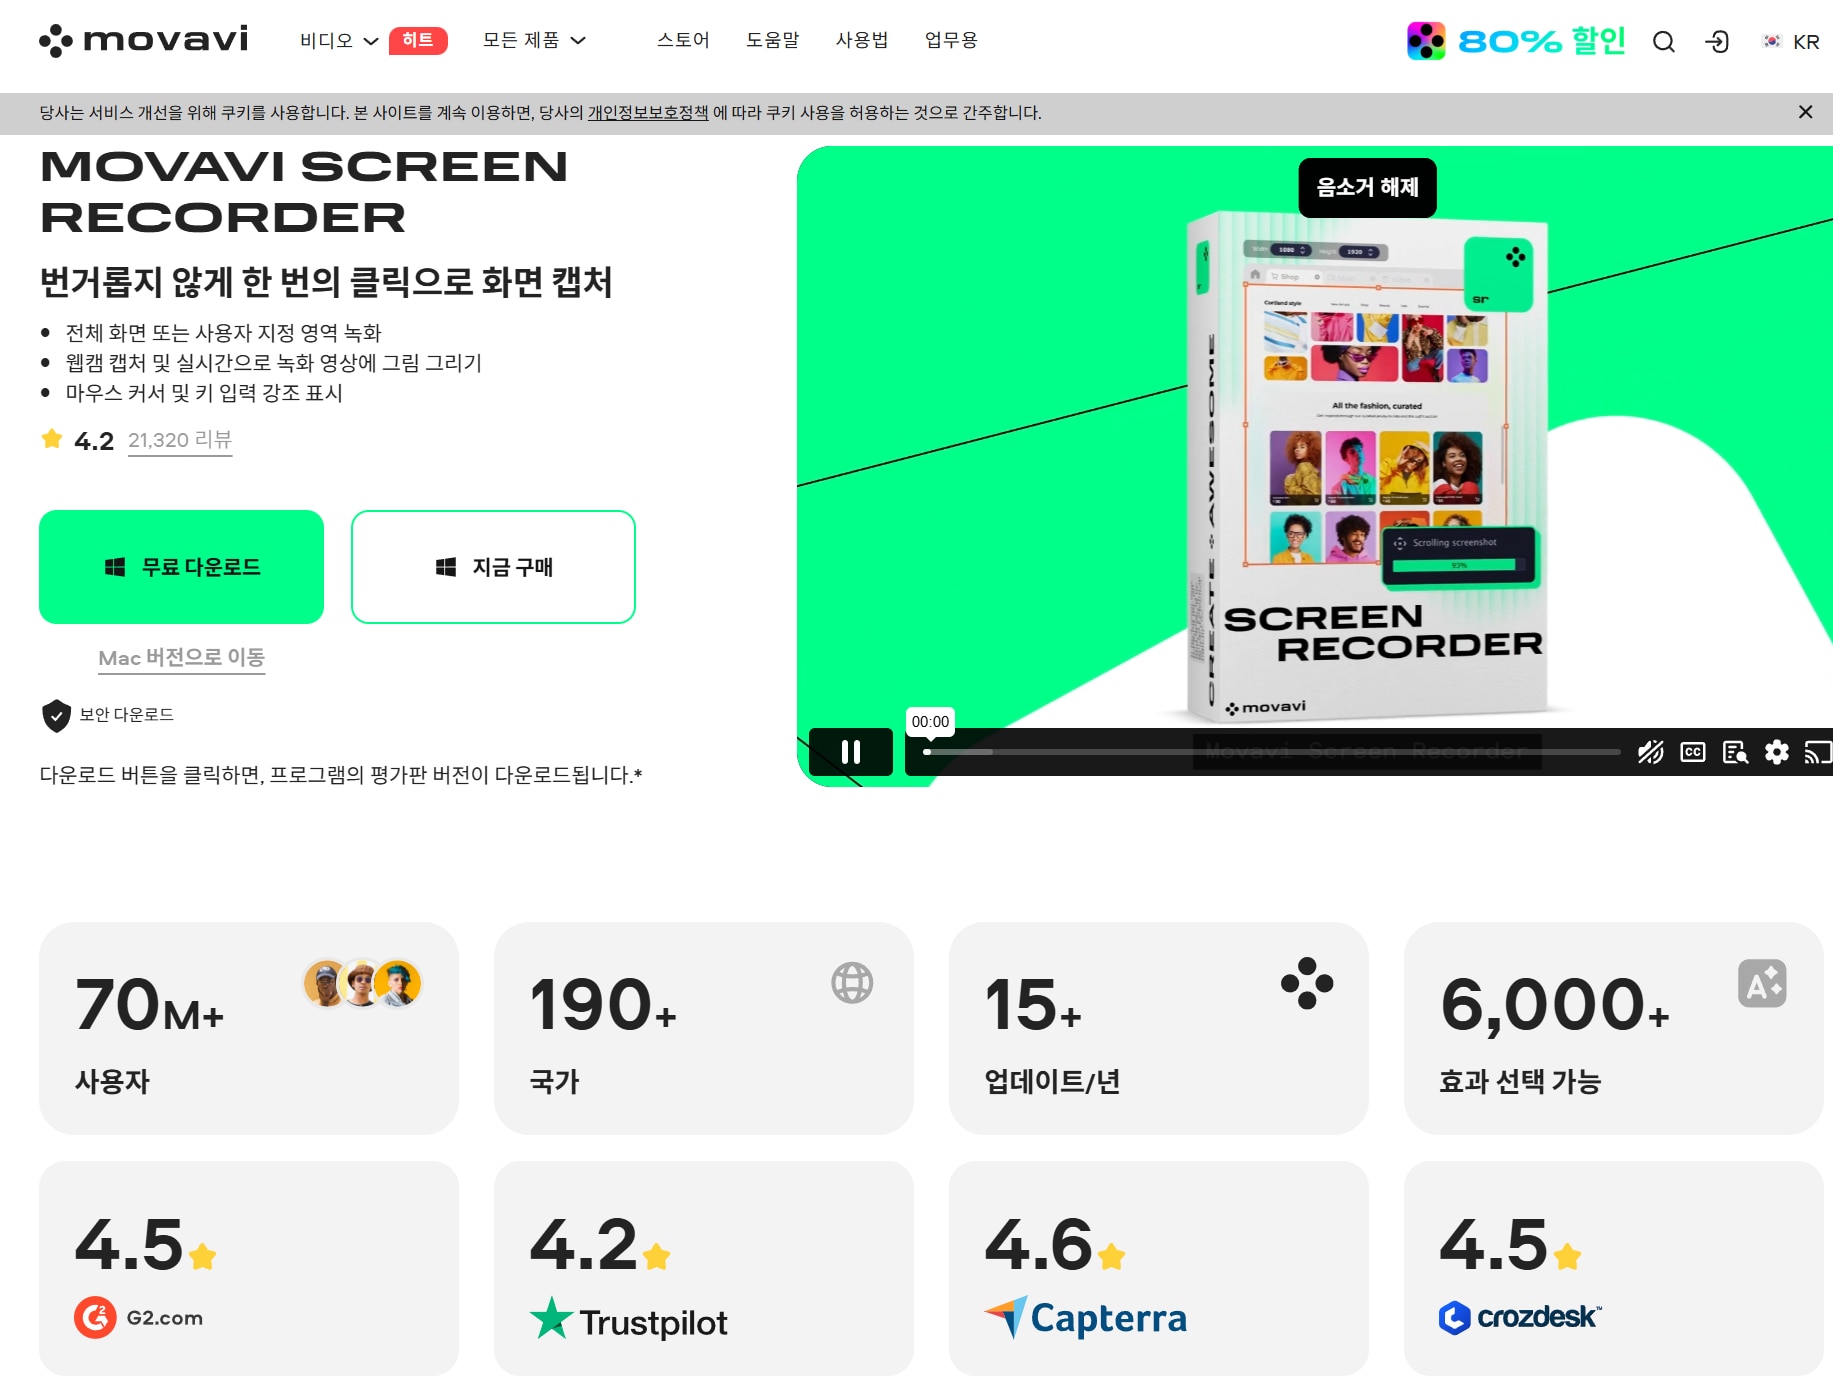Open the search magnifier icon in header
This screenshot has height=1382, width=1833.
pyautogui.click(x=1663, y=41)
